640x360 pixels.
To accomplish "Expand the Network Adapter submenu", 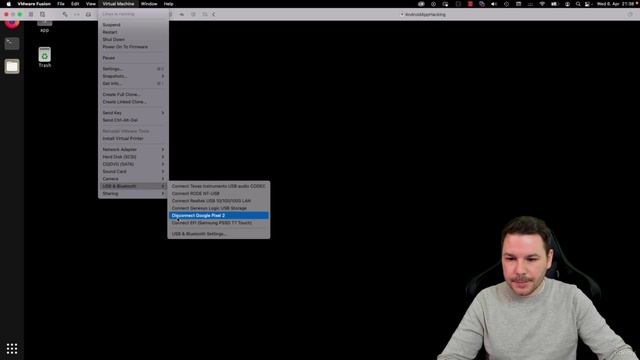I will coord(133,150).
